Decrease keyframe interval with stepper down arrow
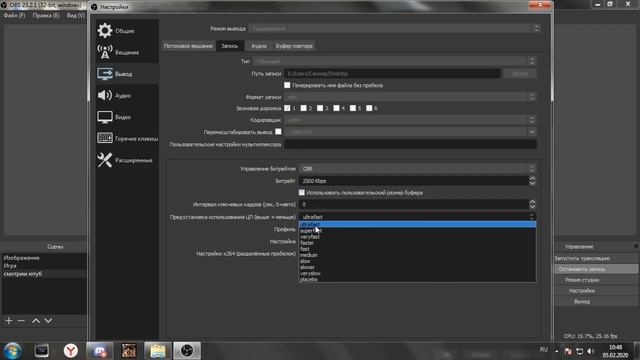The image size is (640, 360). click(532, 207)
